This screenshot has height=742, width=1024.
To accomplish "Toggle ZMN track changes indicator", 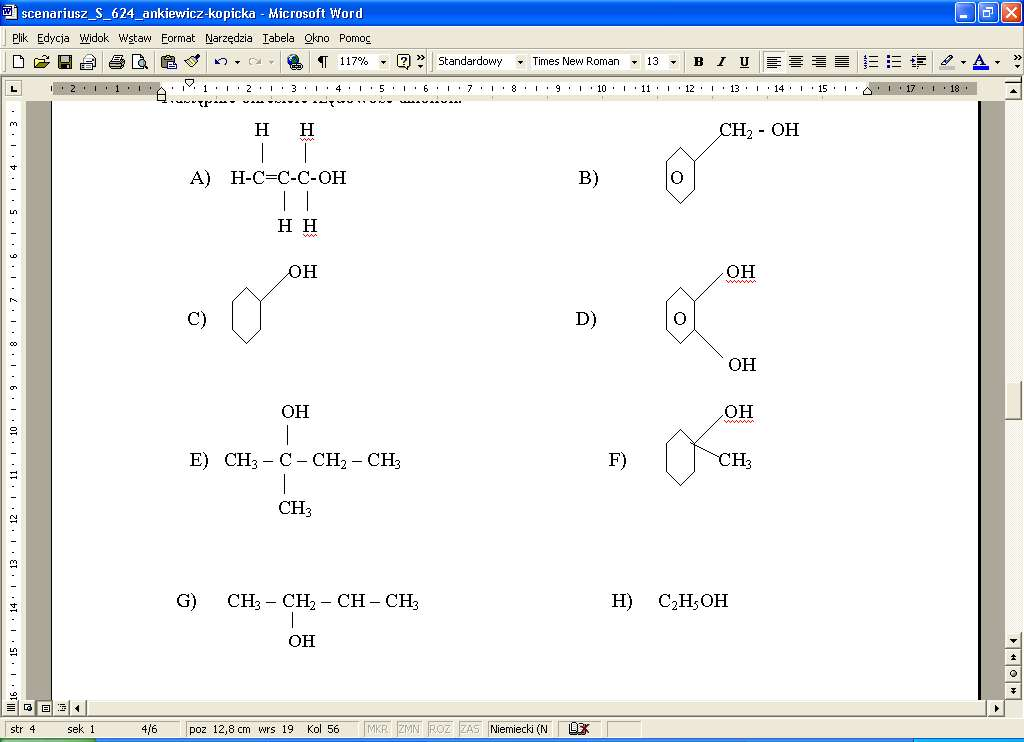I will (409, 729).
